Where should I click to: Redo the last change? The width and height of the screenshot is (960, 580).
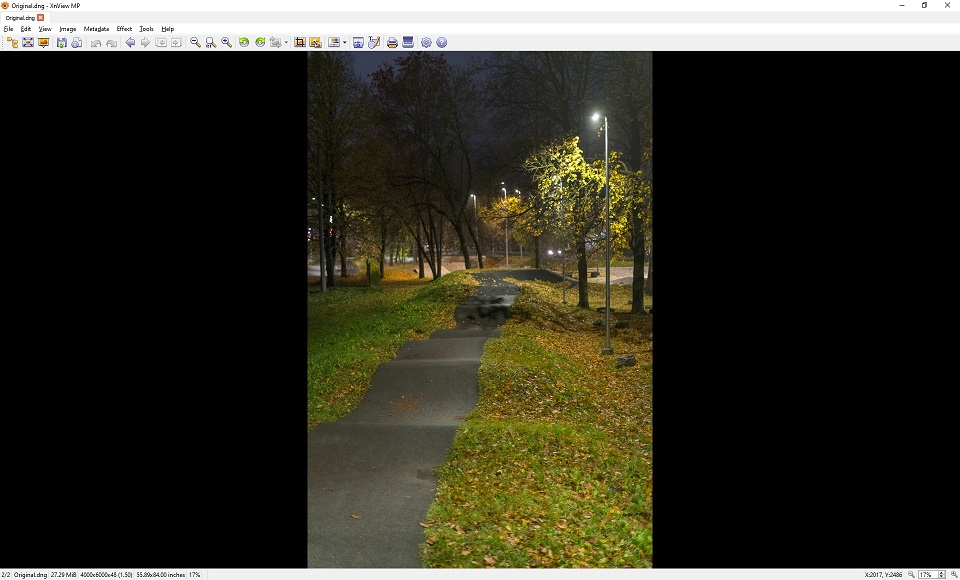(x=111, y=43)
